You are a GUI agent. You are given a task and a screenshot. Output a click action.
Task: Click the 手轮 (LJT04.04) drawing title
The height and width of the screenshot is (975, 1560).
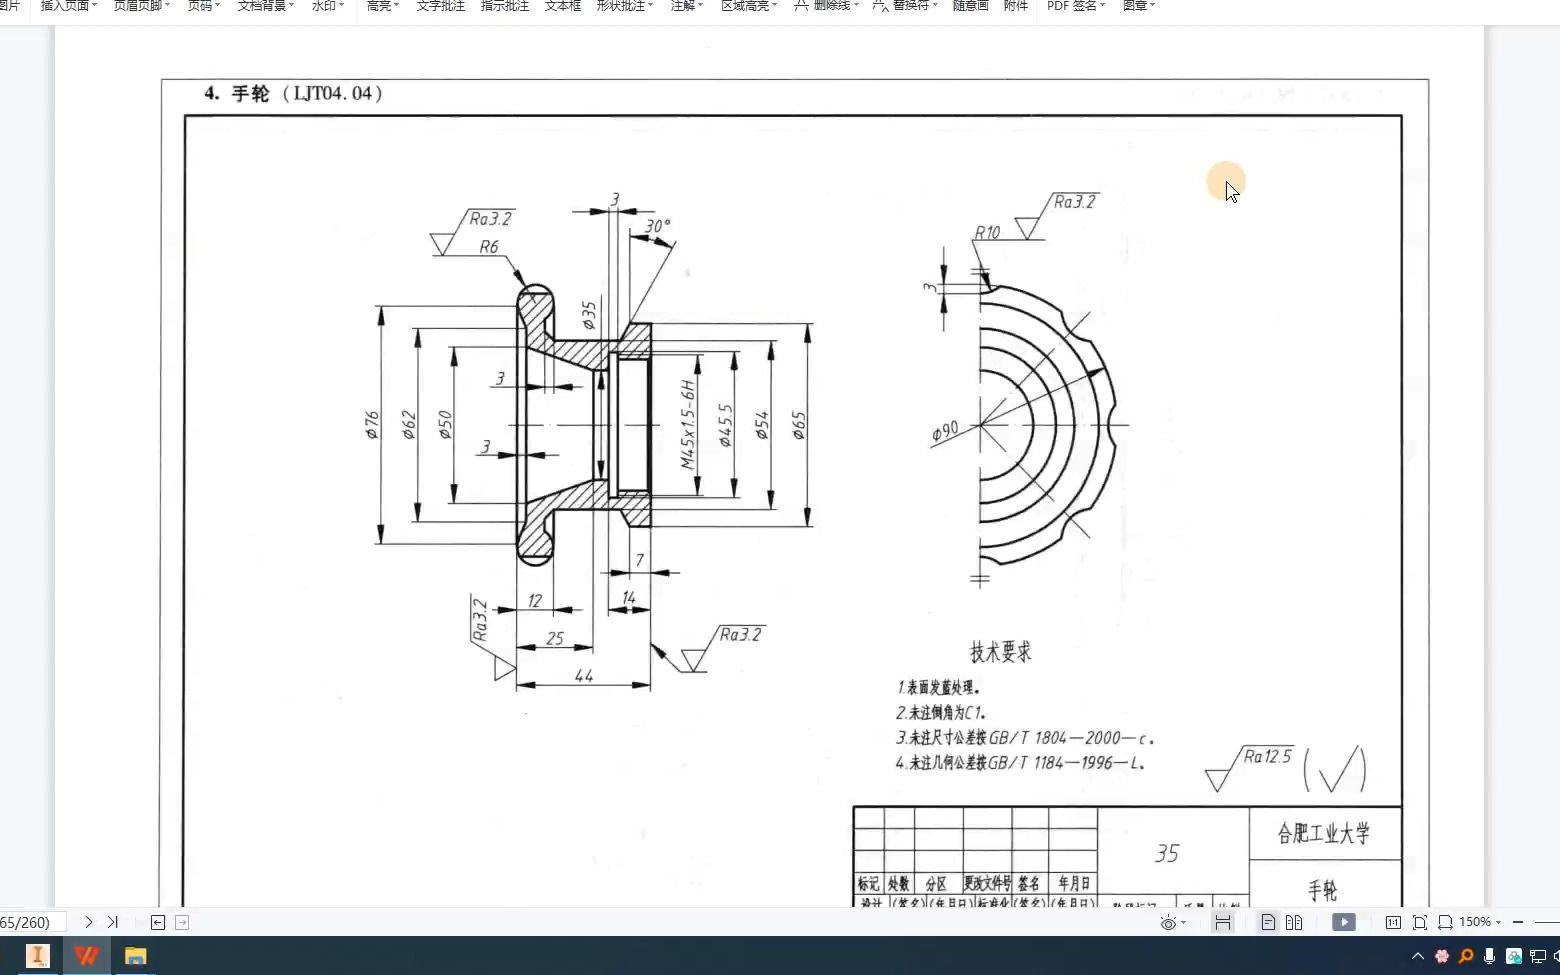(x=293, y=93)
